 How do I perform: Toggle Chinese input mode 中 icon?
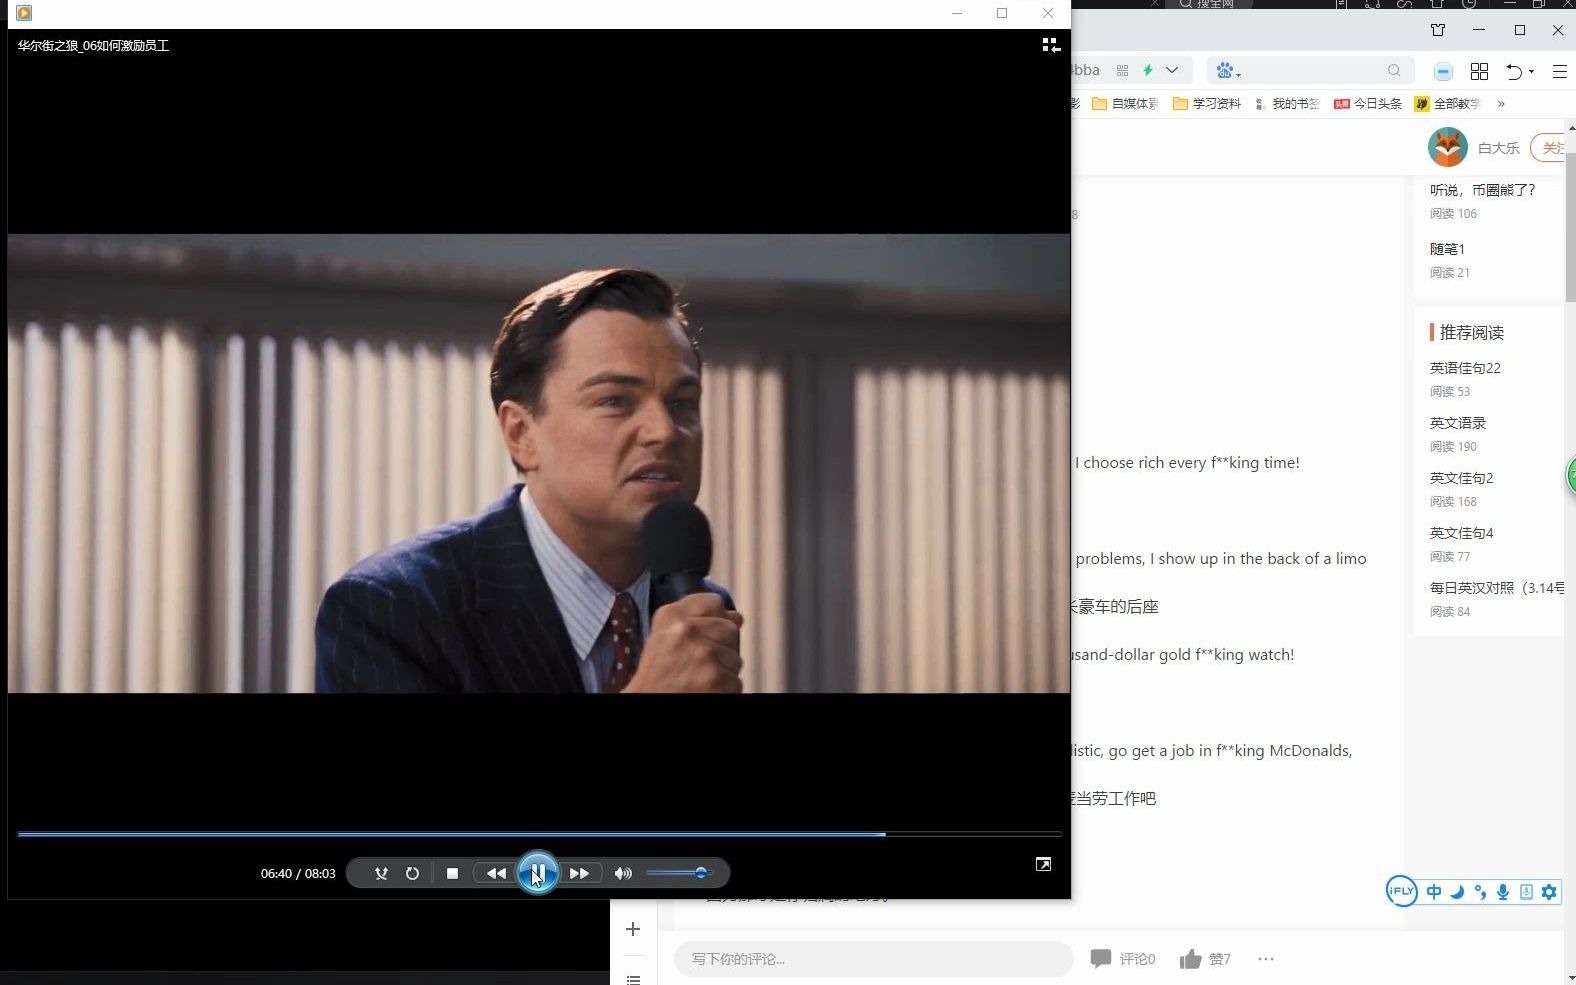pyautogui.click(x=1434, y=892)
